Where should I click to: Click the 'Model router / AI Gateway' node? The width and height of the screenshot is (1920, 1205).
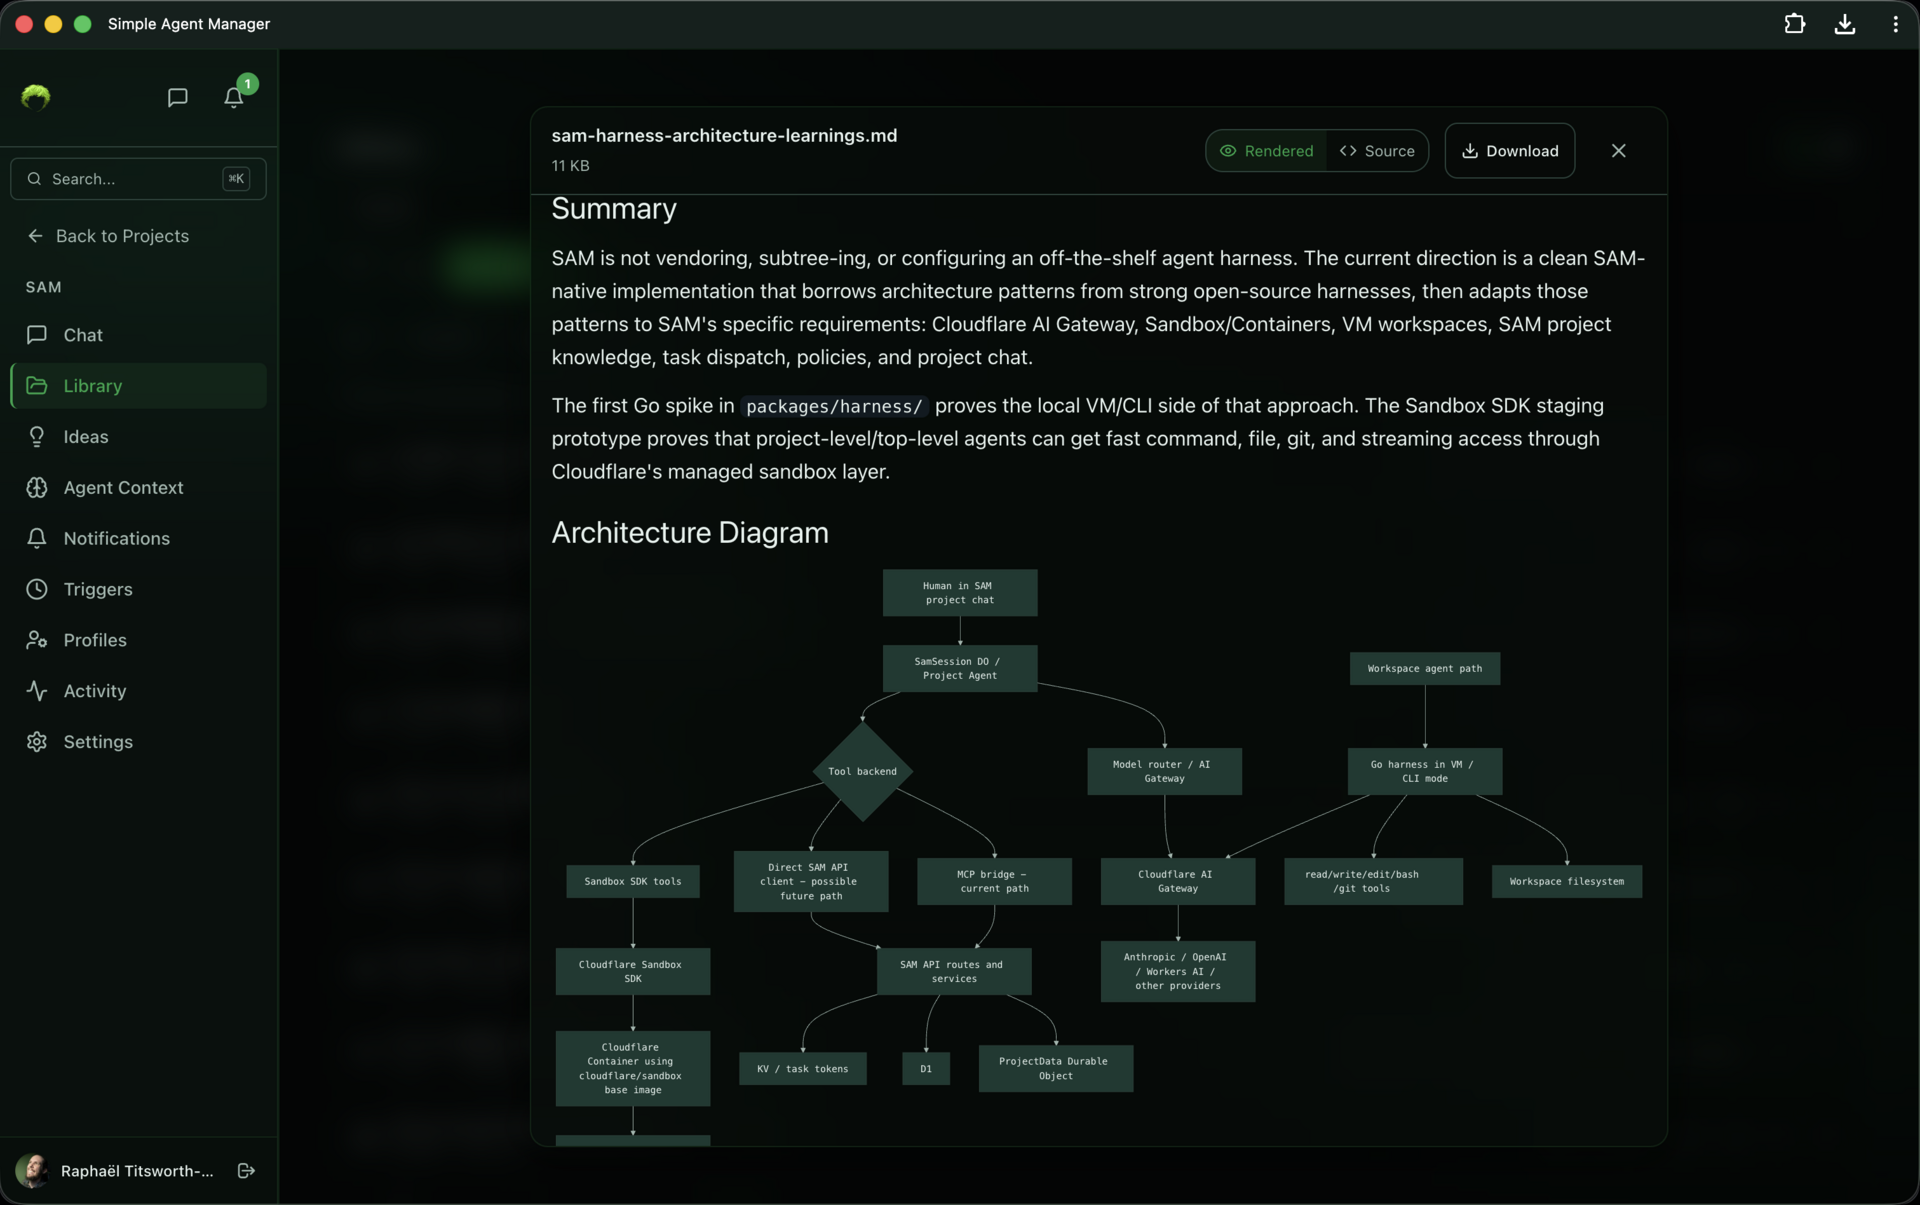click(x=1164, y=772)
